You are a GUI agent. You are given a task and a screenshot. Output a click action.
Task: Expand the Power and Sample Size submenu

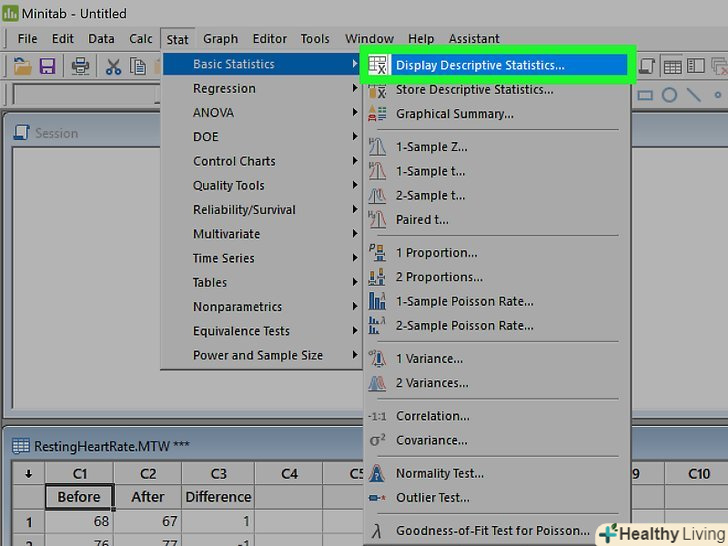coord(262,355)
